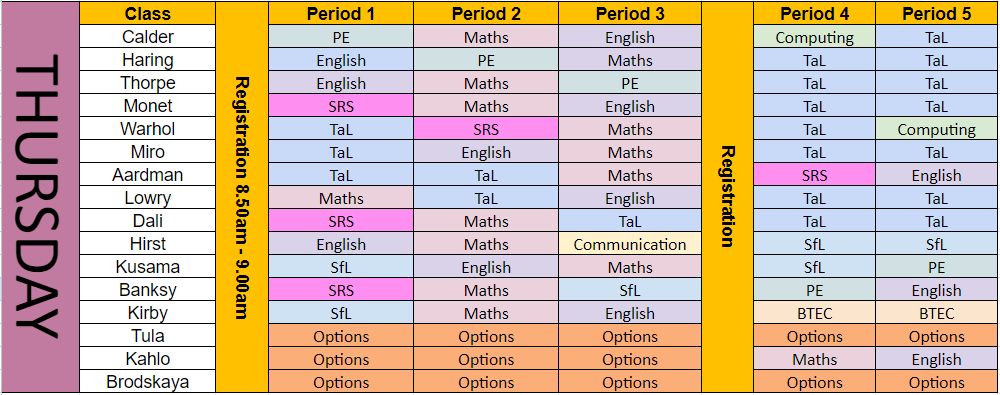Click the Kirby class name cell
Viewport: 1000px width, 395px height.
[148, 313]
